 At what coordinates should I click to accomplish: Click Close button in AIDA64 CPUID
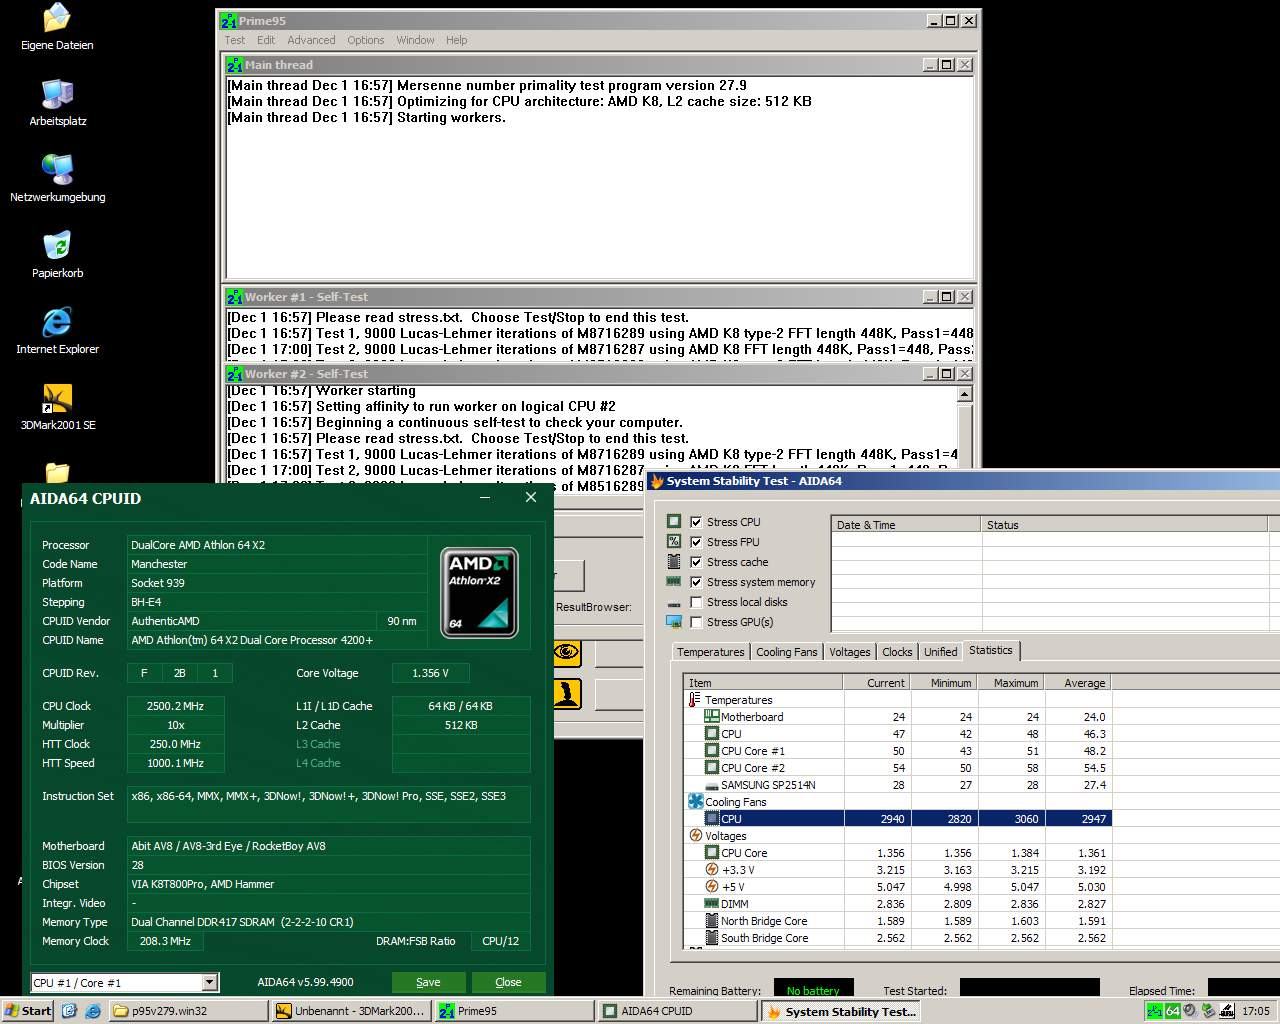(508, 982)
